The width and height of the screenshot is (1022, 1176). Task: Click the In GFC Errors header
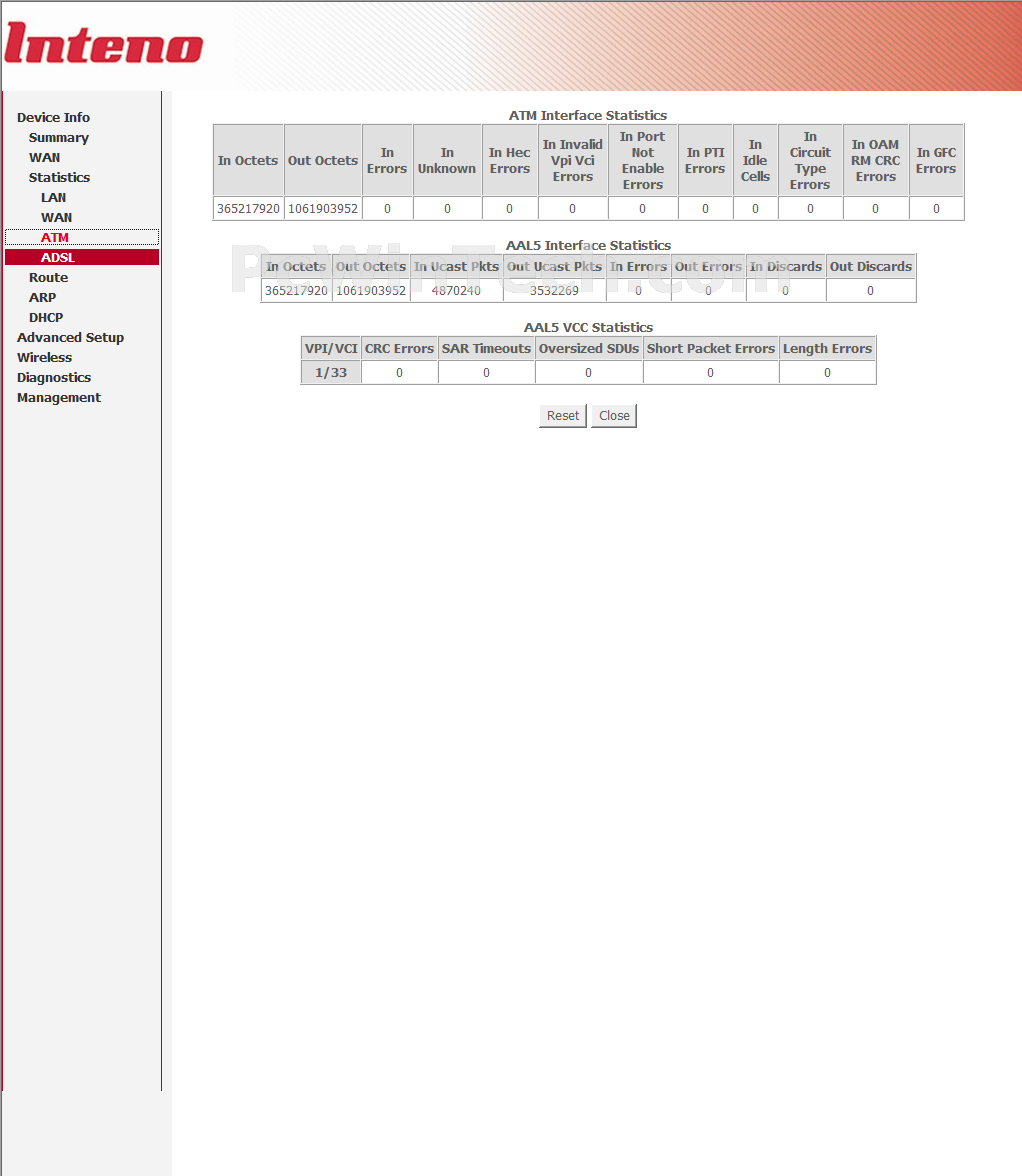click(x=936, y=160)
